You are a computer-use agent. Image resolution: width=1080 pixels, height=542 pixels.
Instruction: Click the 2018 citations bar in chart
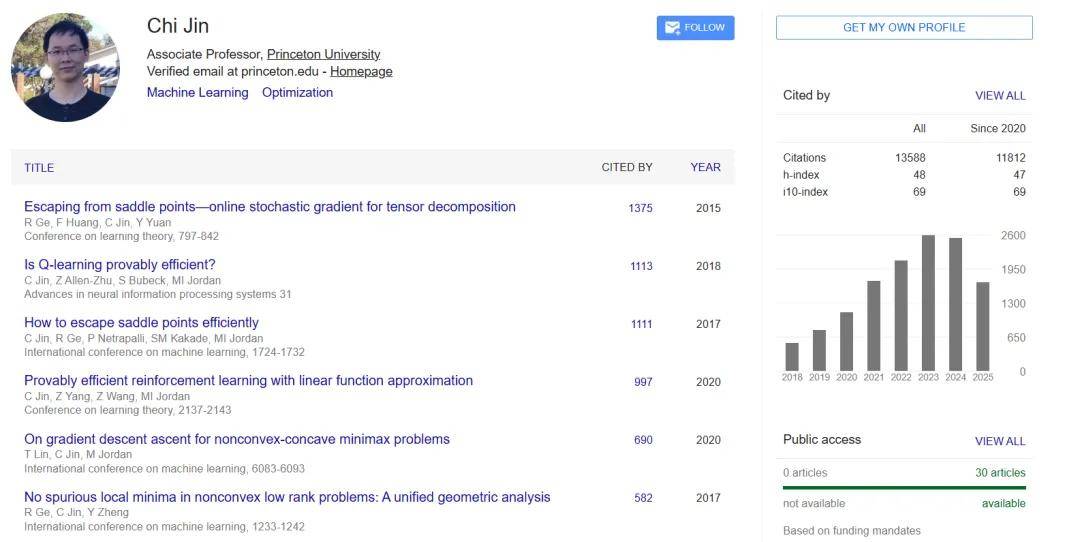pyautogui.click(x=792, y=357)
